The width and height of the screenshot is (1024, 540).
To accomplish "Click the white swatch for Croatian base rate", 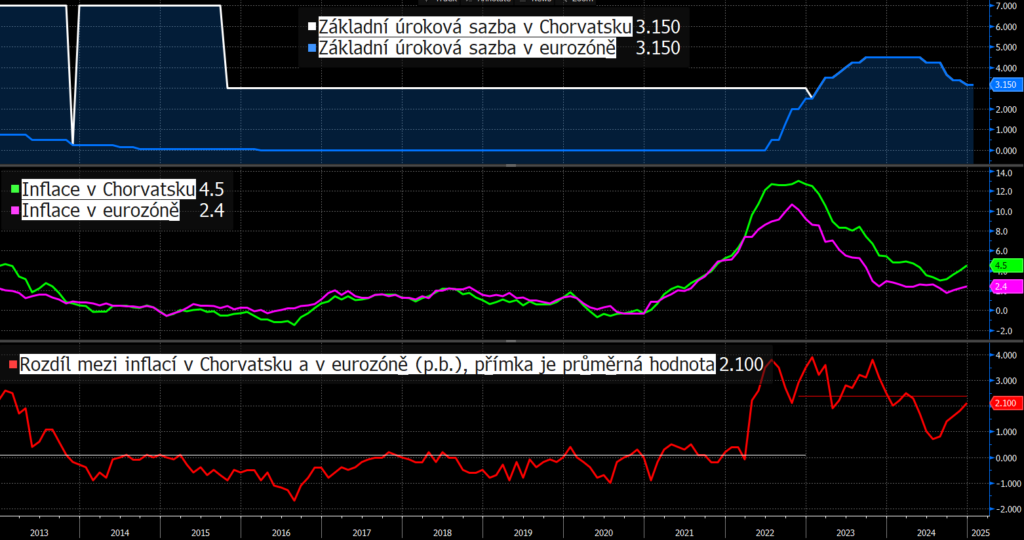I will pyautogui.click(x=312, y=27).
